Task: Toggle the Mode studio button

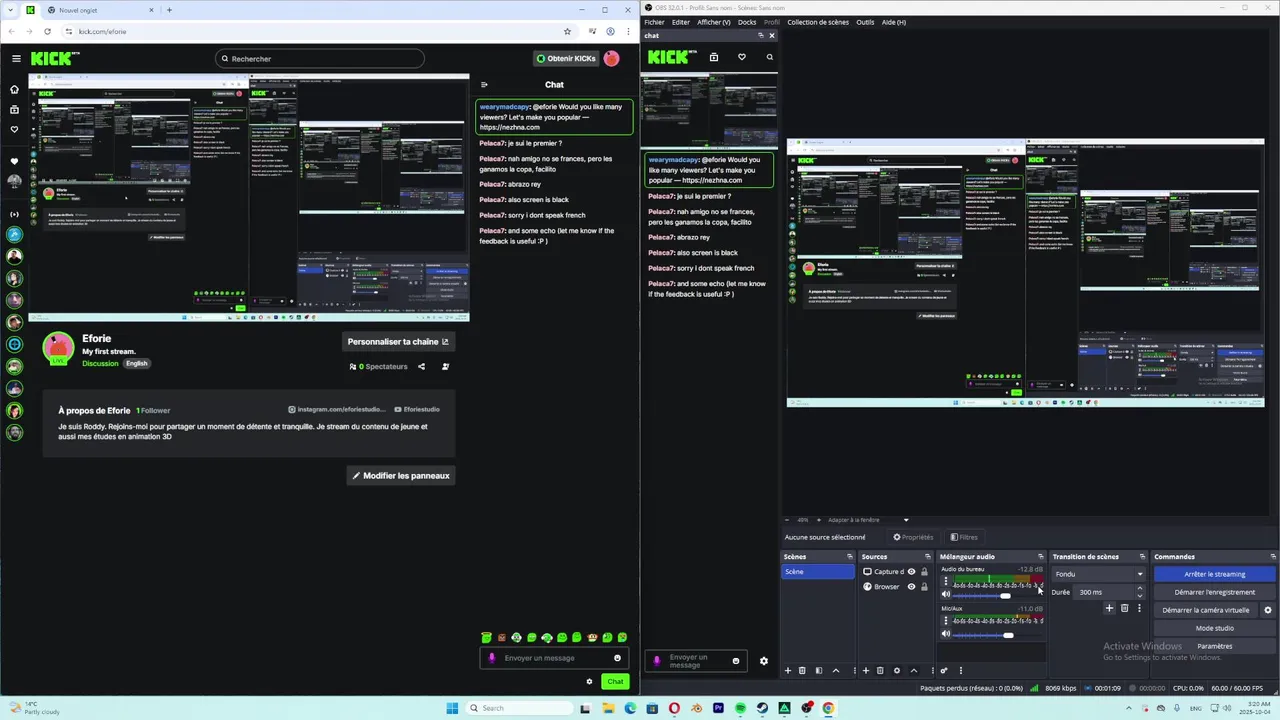Action: (1215, 628)
